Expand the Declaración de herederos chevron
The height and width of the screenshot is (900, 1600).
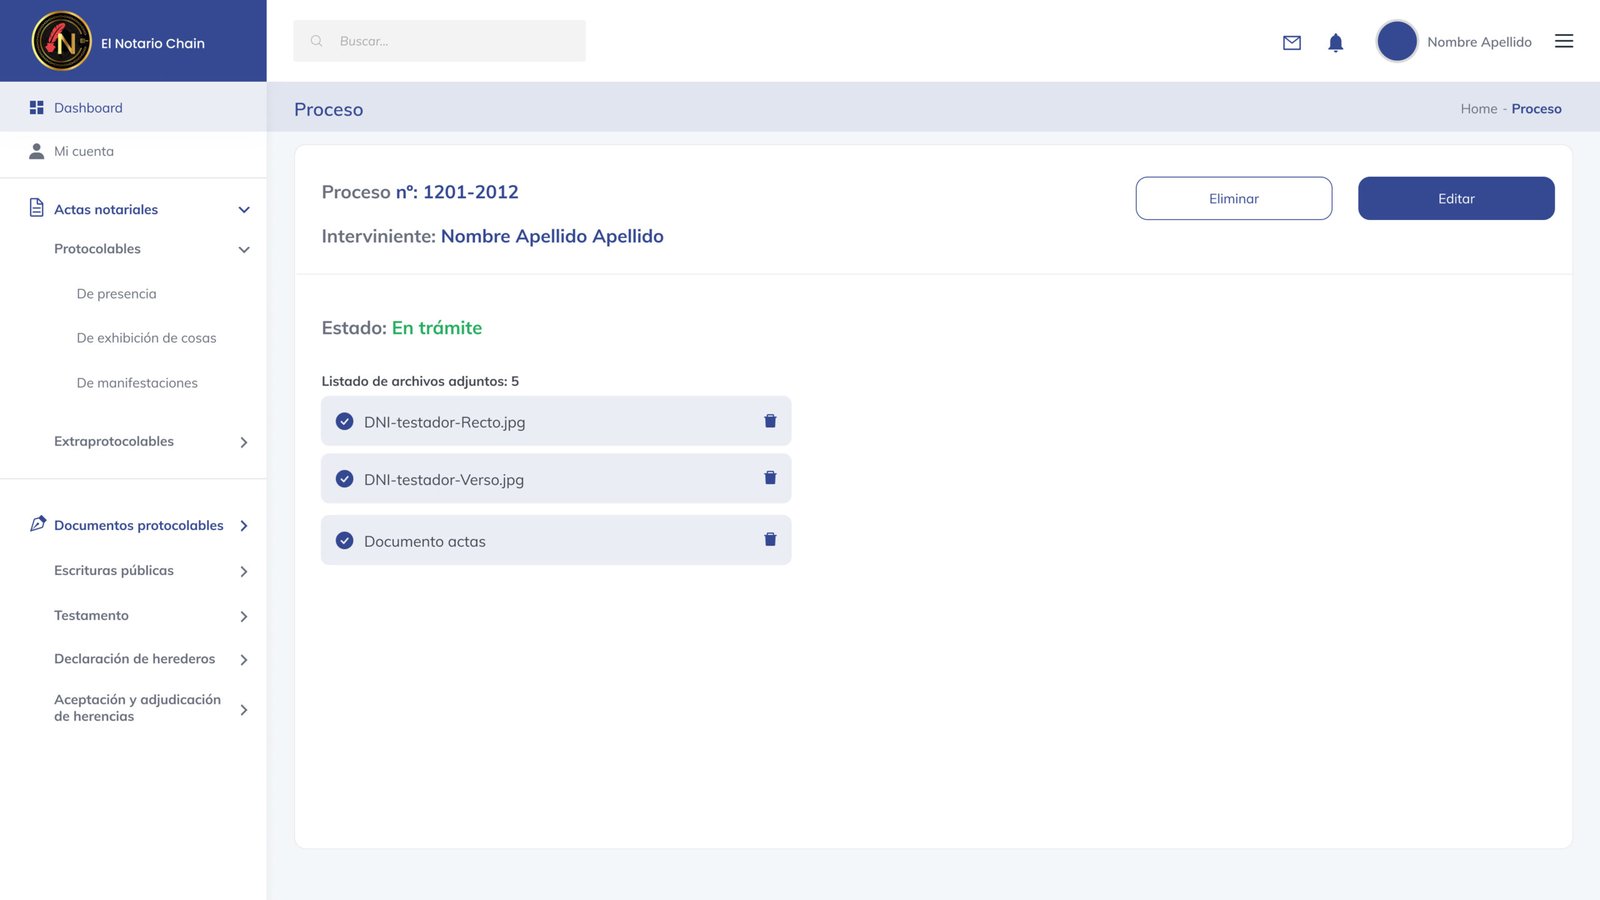[244, 660]
